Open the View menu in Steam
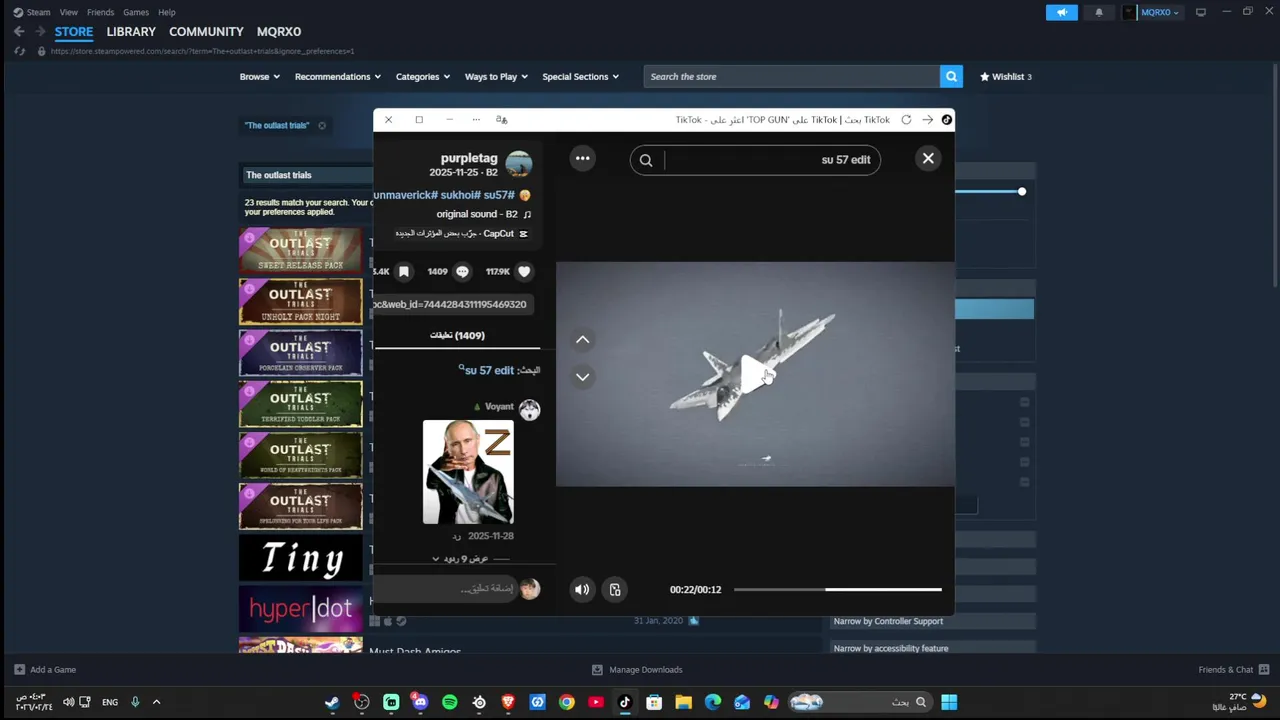Image resolution: width=1280 pixels, height=720 pixels. [69, 12]
